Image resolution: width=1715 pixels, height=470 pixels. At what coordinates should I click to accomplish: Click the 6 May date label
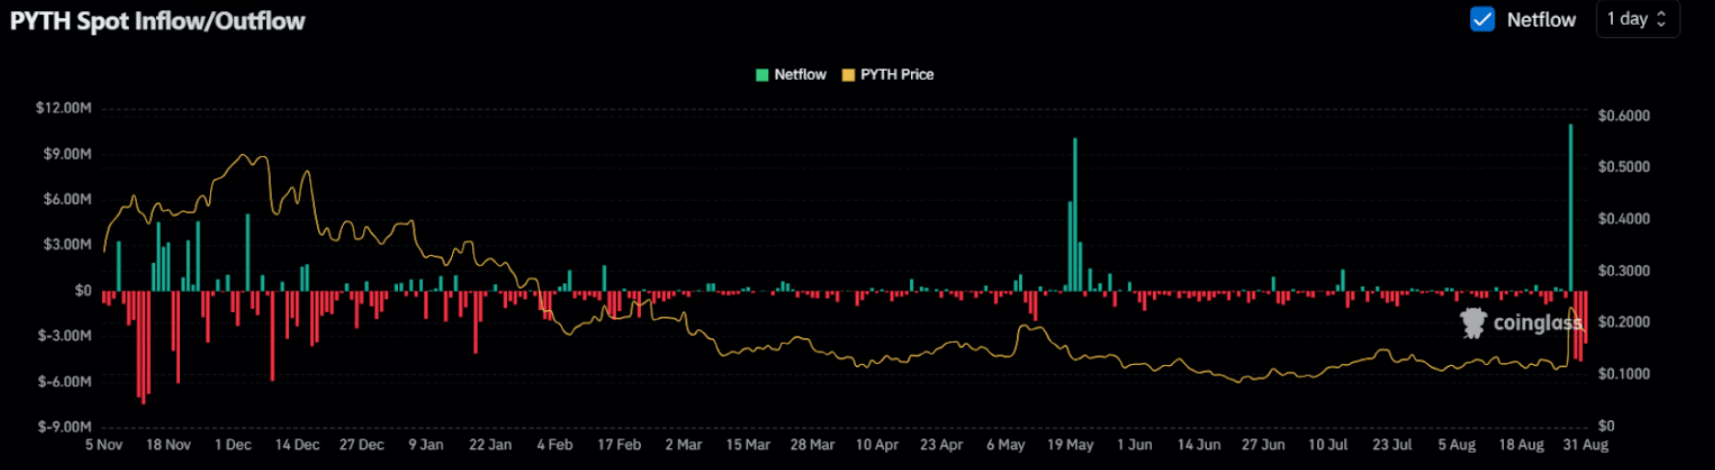click(1006, 445)
